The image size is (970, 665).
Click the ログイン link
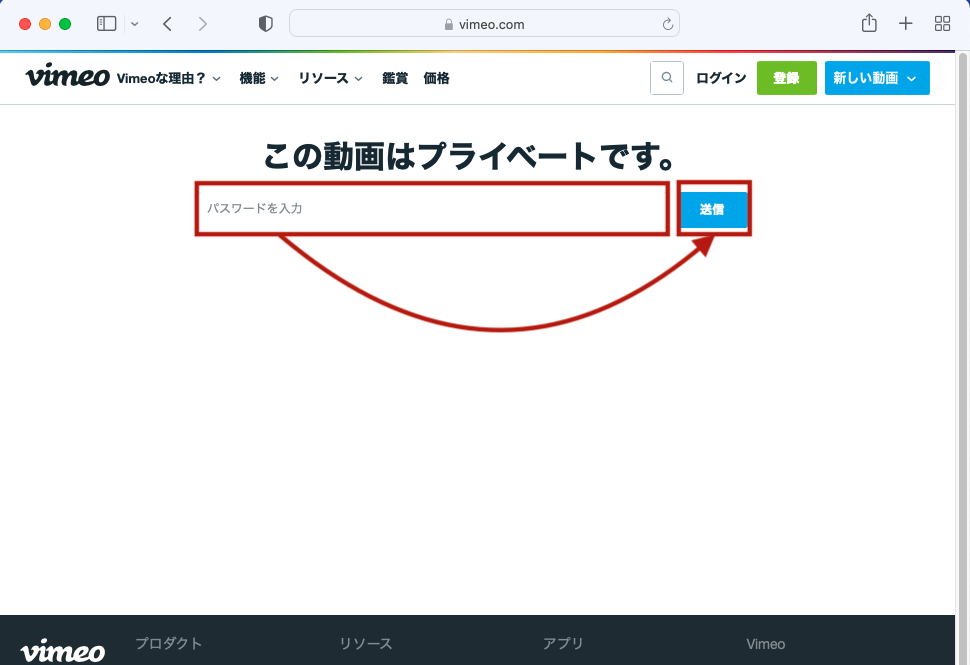tap(721, 78)
